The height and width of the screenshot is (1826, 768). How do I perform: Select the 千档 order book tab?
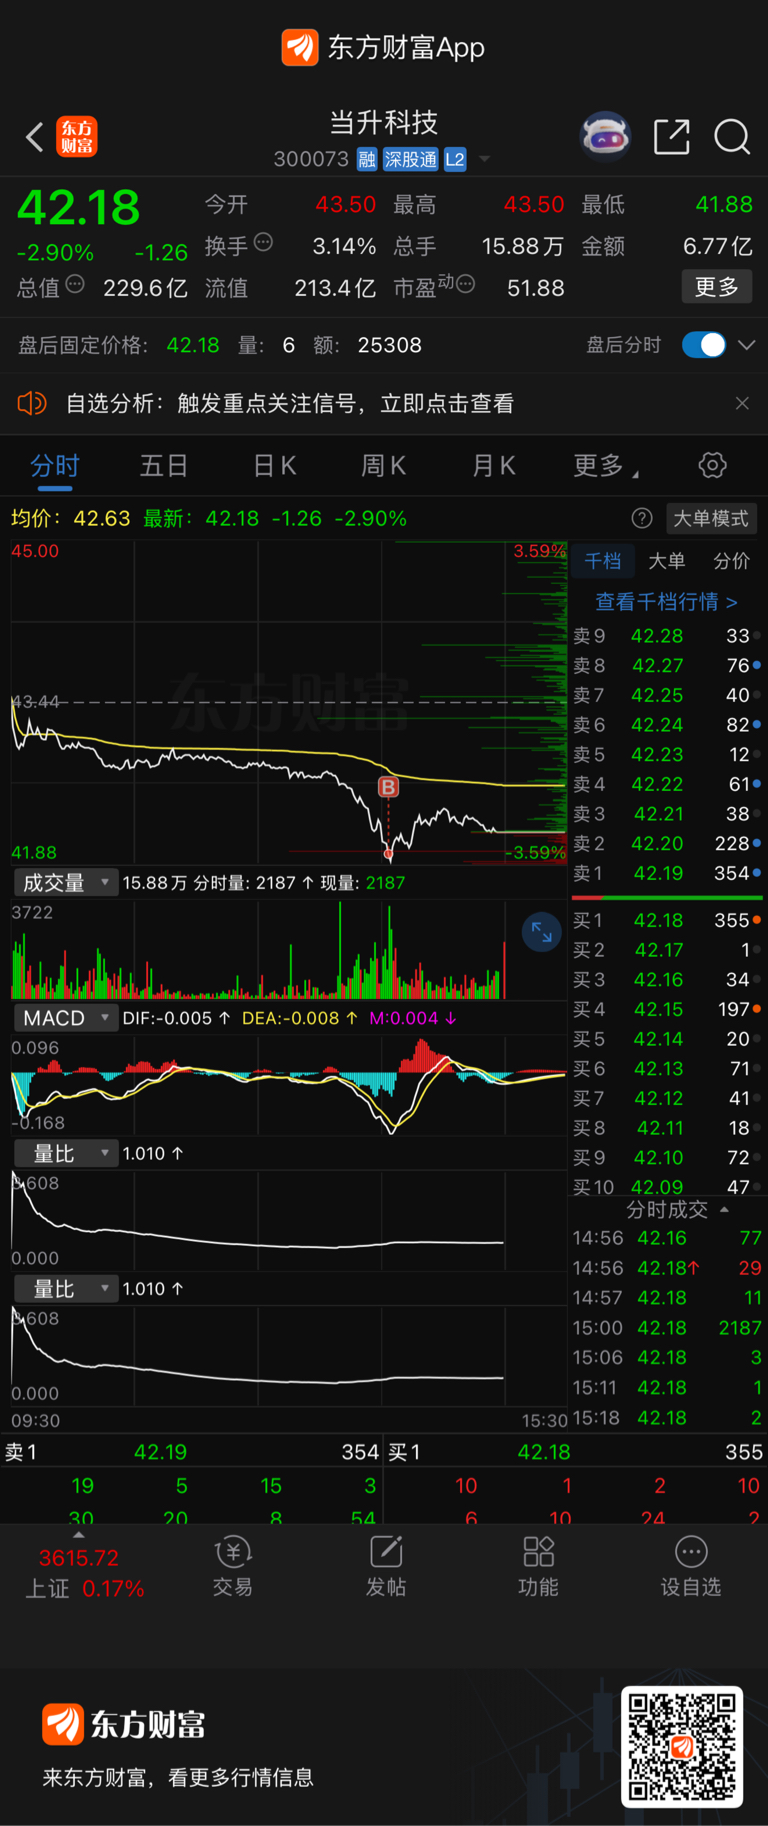603,561
